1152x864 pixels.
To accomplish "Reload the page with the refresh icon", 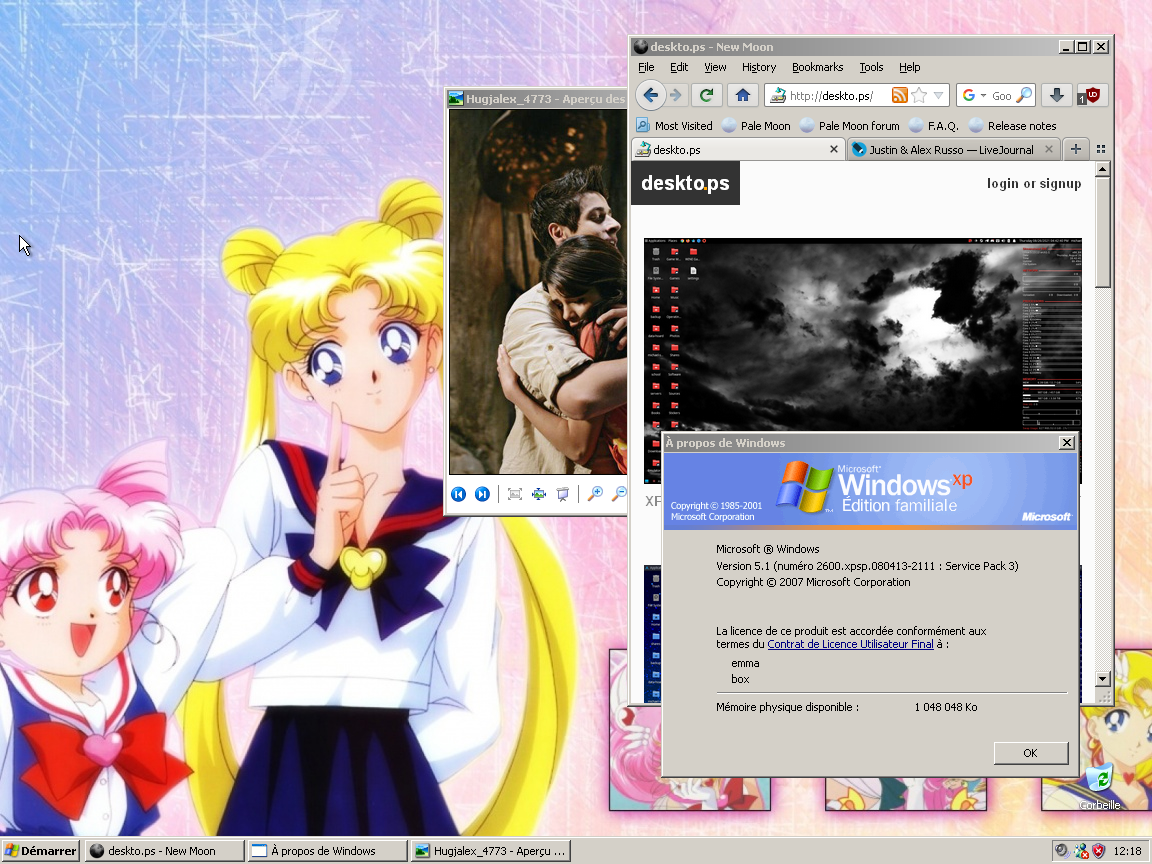I will pos(707,95).
